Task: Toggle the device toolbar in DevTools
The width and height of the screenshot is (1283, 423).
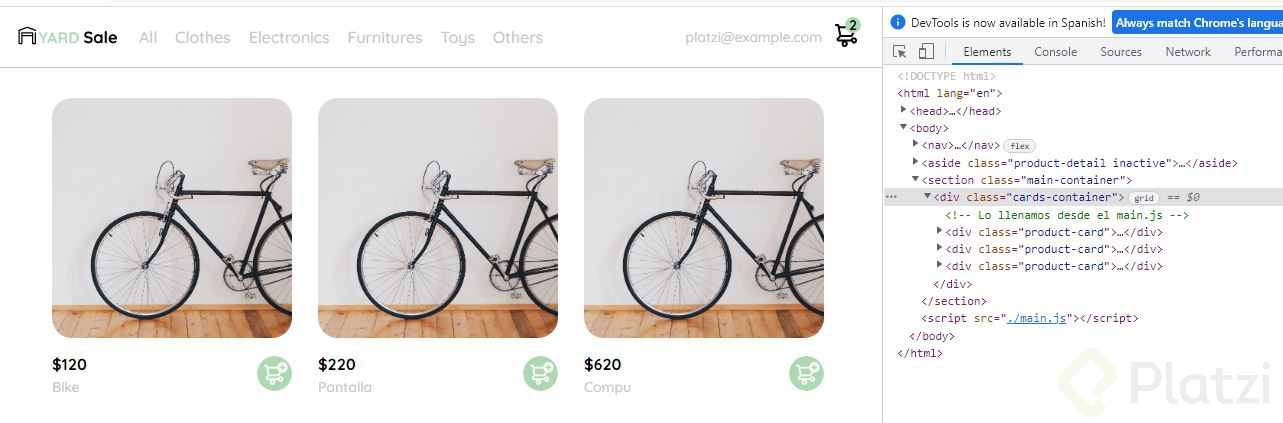Action: click(926, 52)
